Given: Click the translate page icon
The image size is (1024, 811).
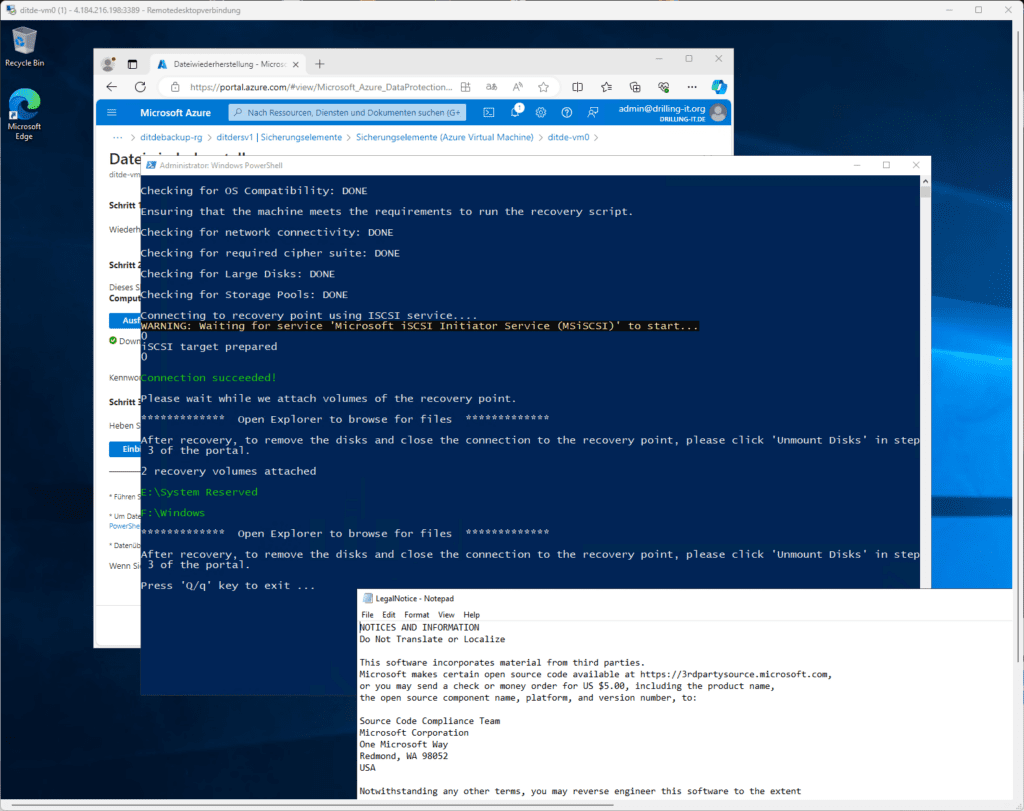Looking at the screenshot, I should point(491,87).
